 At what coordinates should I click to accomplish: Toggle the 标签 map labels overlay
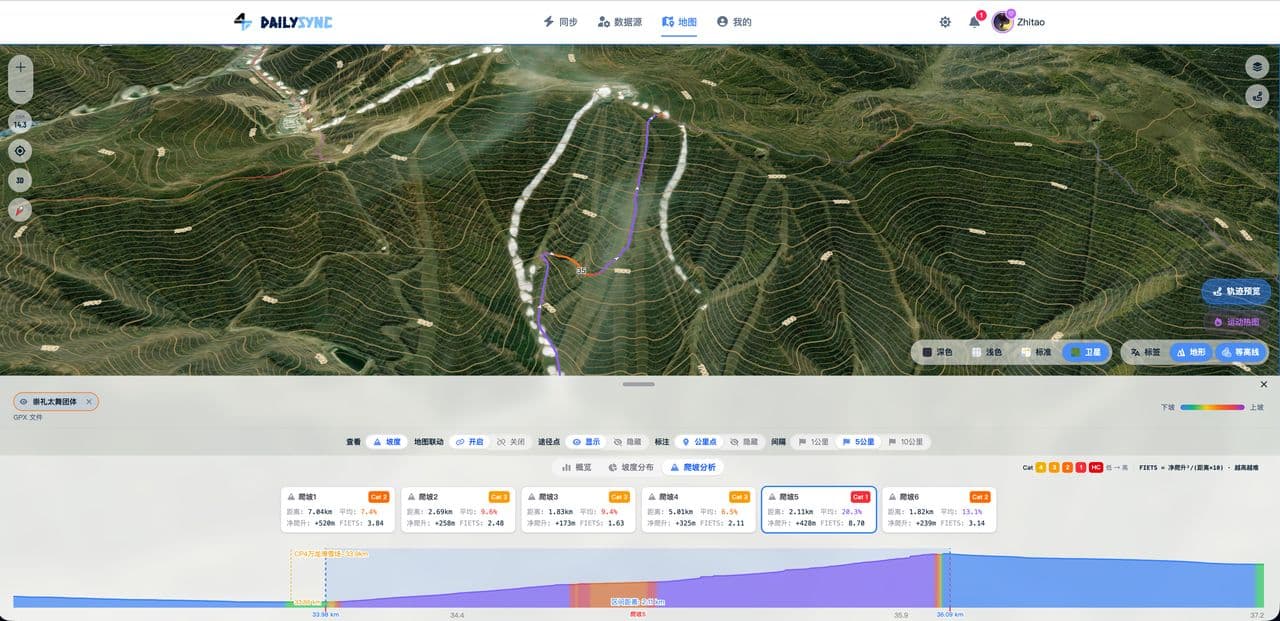point(1146,352)
